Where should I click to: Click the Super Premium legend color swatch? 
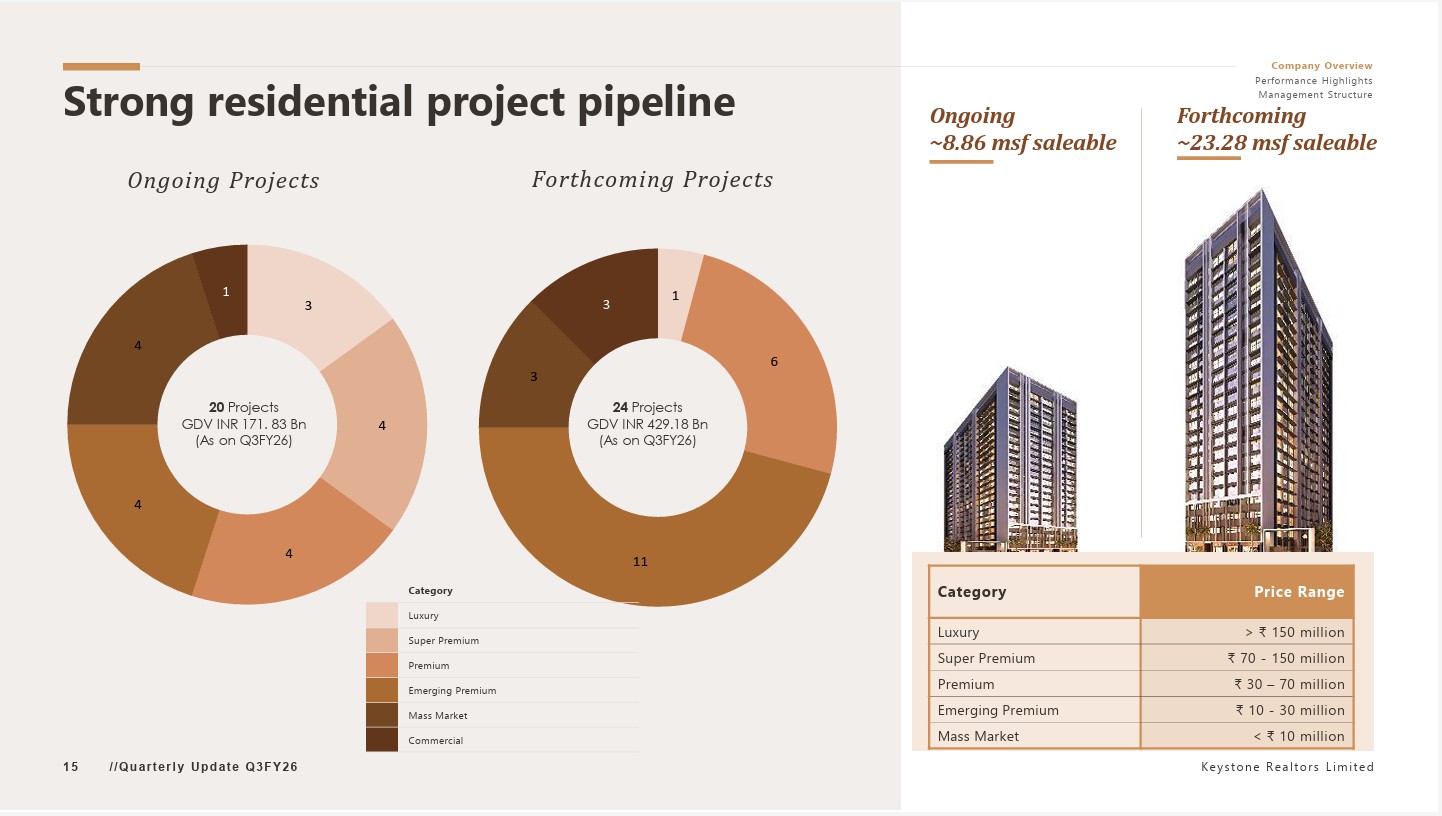[382, 640]
